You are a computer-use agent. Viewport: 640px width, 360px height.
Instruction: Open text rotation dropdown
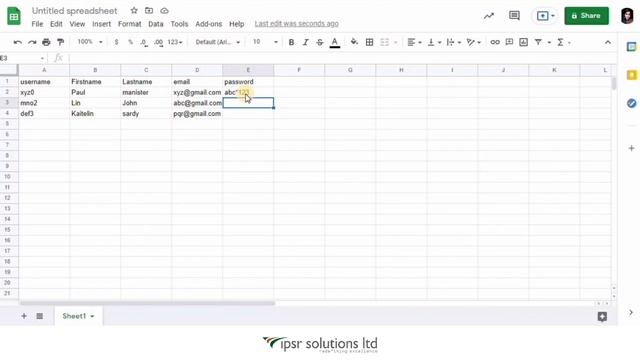pyautogui.click(x=473, y=42)
